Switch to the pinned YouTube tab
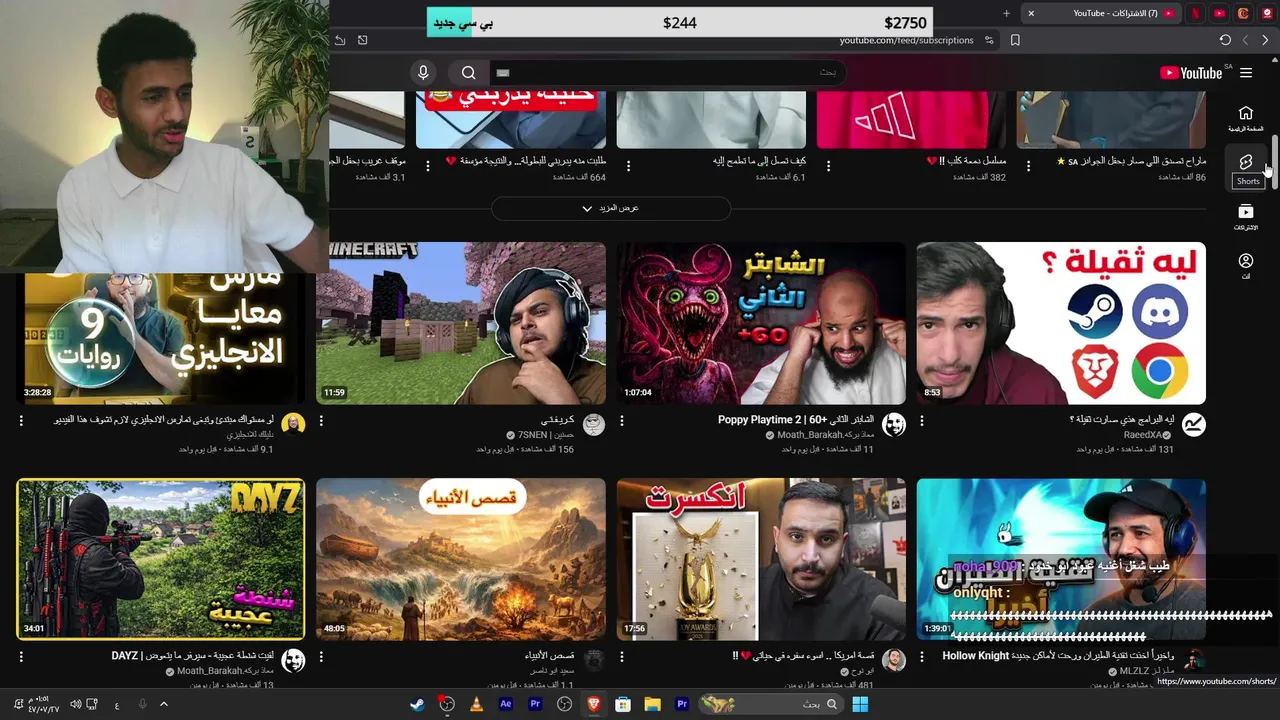The height and width of the screenshot is (720, 1280). point(1219,13)
